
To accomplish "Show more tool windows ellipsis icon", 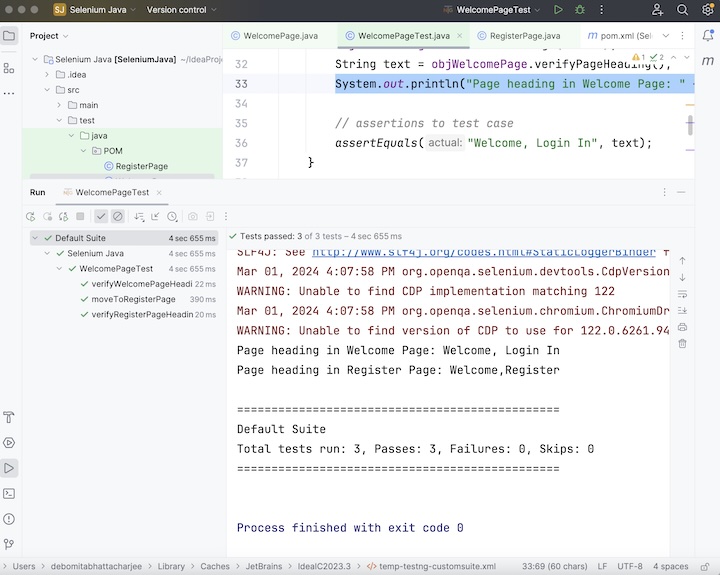I will [9, 93].
